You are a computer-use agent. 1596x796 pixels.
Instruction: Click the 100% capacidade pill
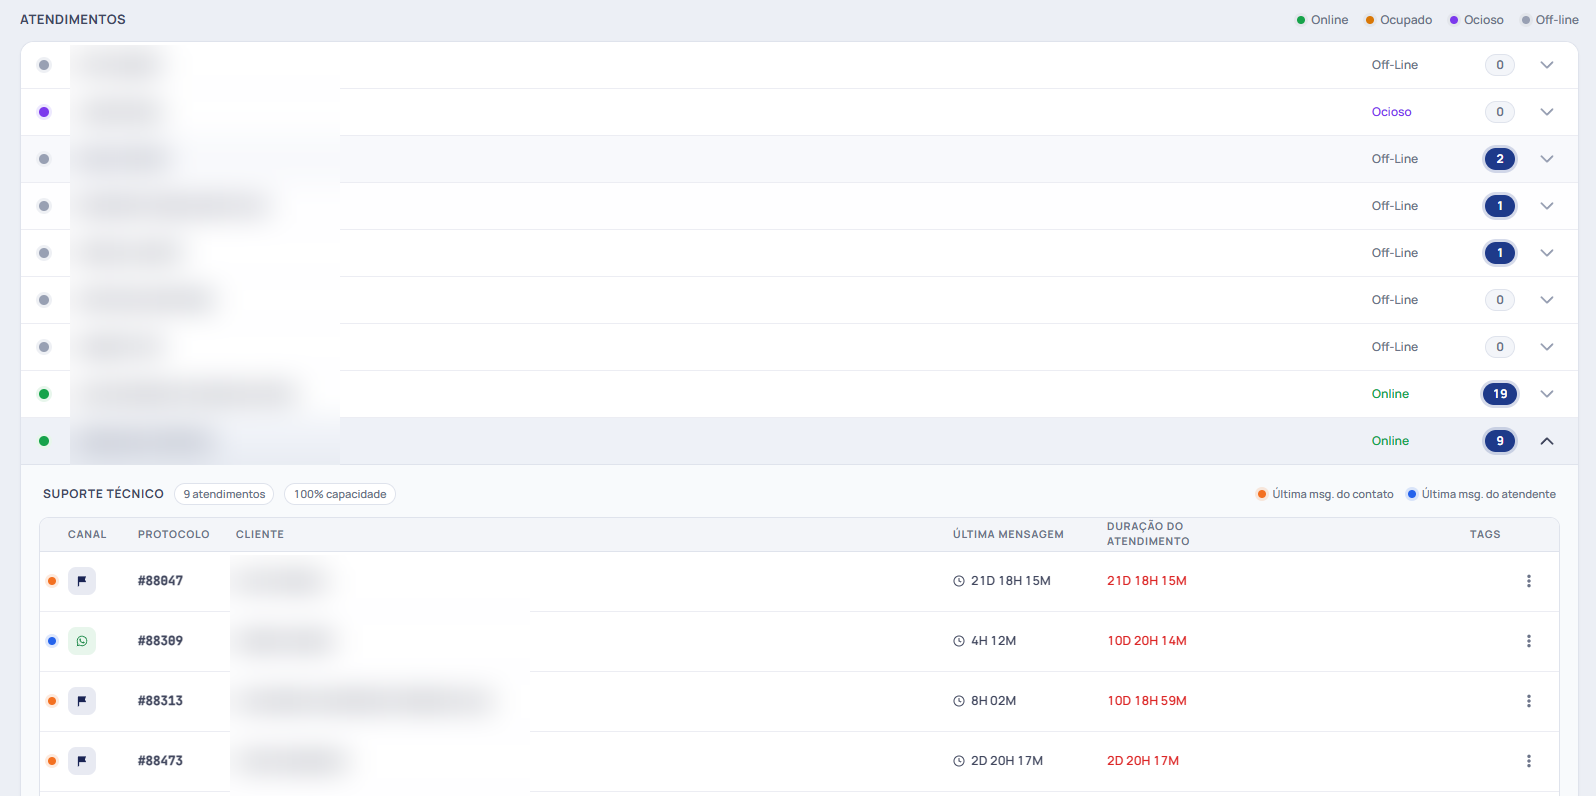[340, 494]
